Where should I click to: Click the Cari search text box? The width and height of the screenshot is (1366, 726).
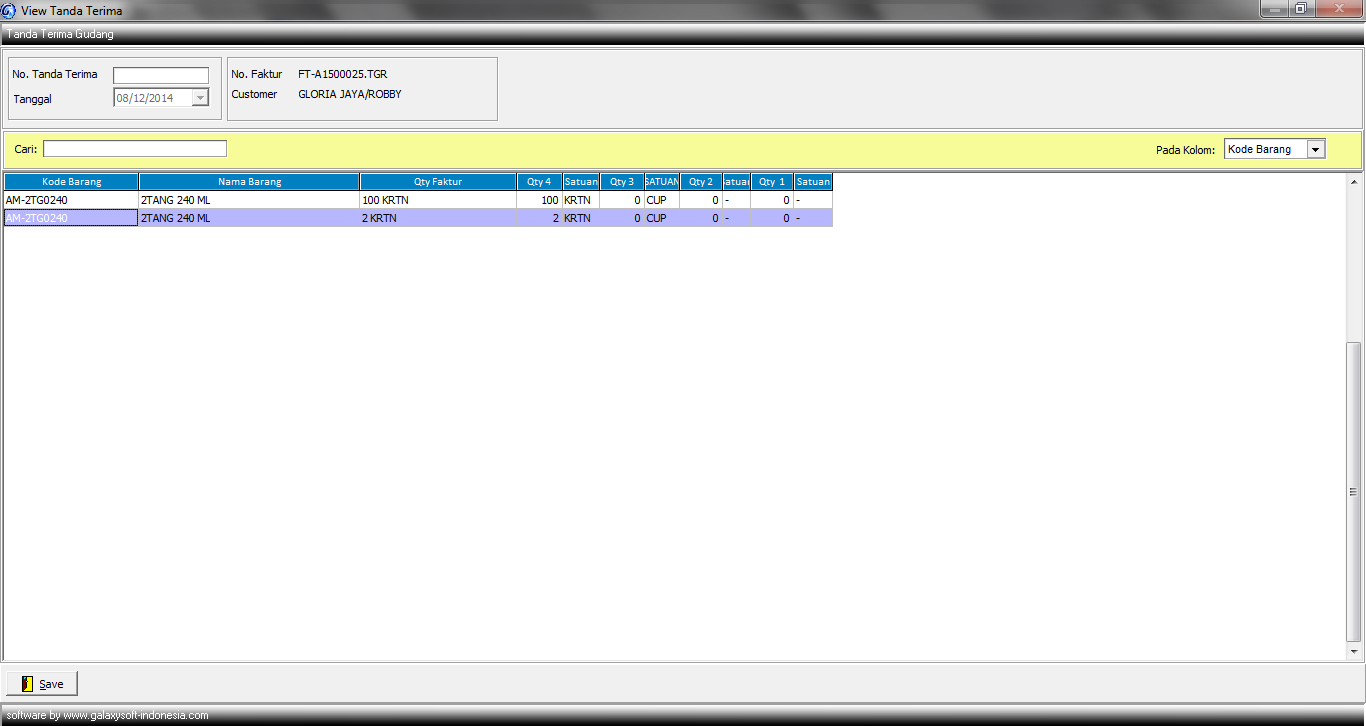(x=135, y=149)
